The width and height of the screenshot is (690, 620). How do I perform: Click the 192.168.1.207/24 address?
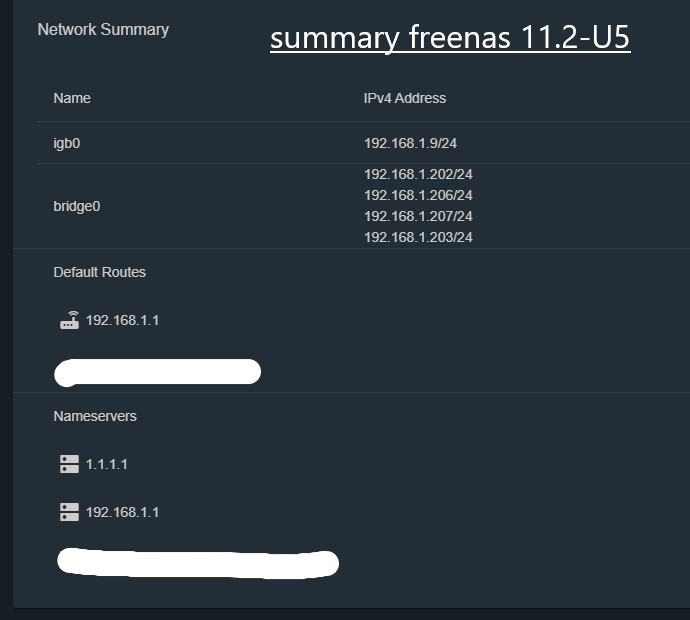click(418, 216)
